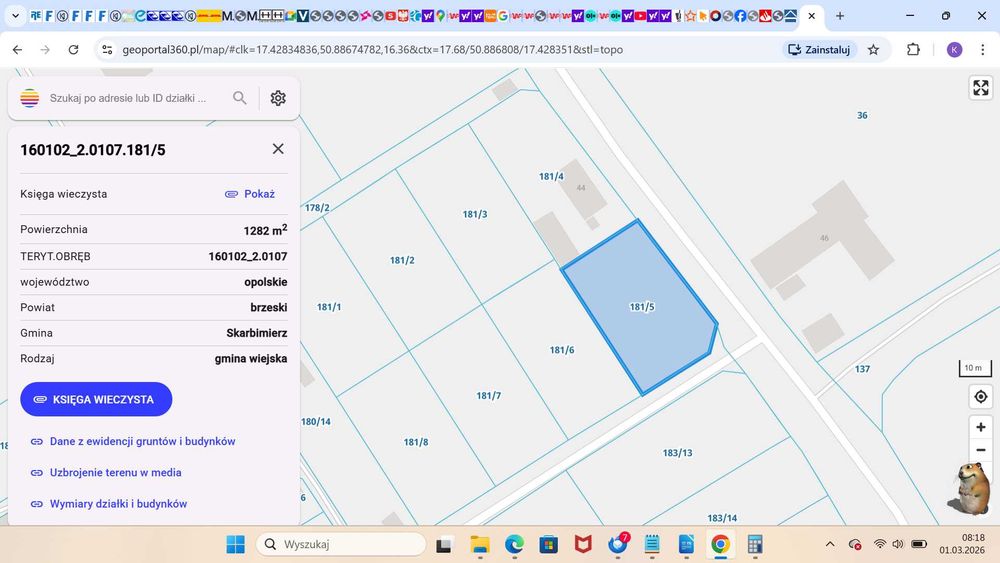Center map on my location
Screen dimensions: 1000x563
click(981, 397)
